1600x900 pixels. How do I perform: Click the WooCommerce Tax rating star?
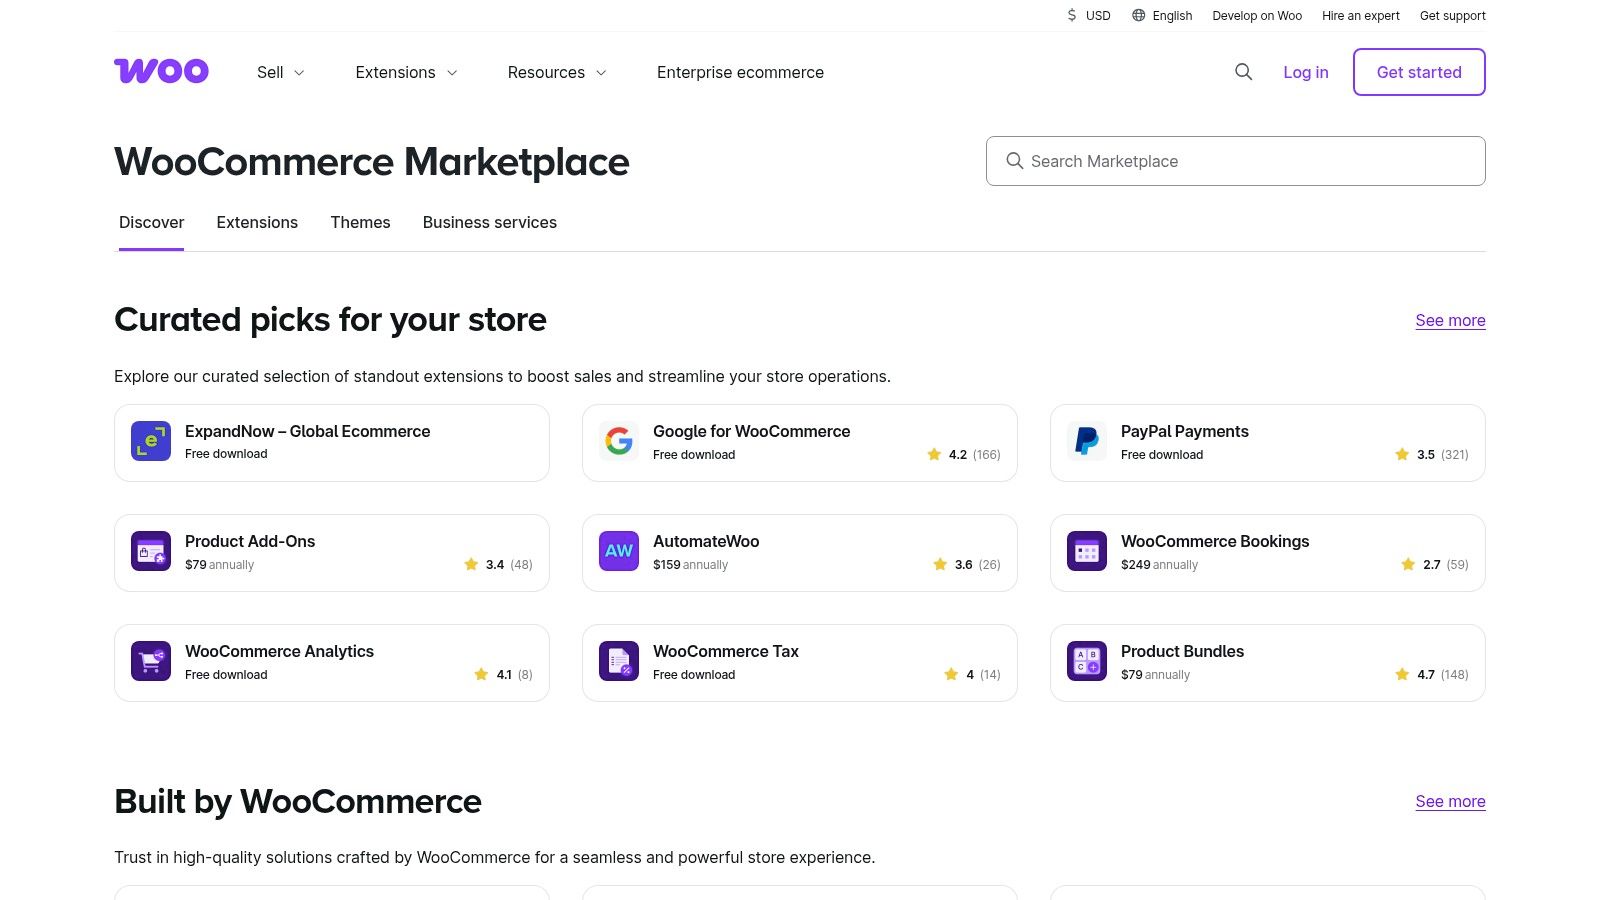[x=951, y=674]
